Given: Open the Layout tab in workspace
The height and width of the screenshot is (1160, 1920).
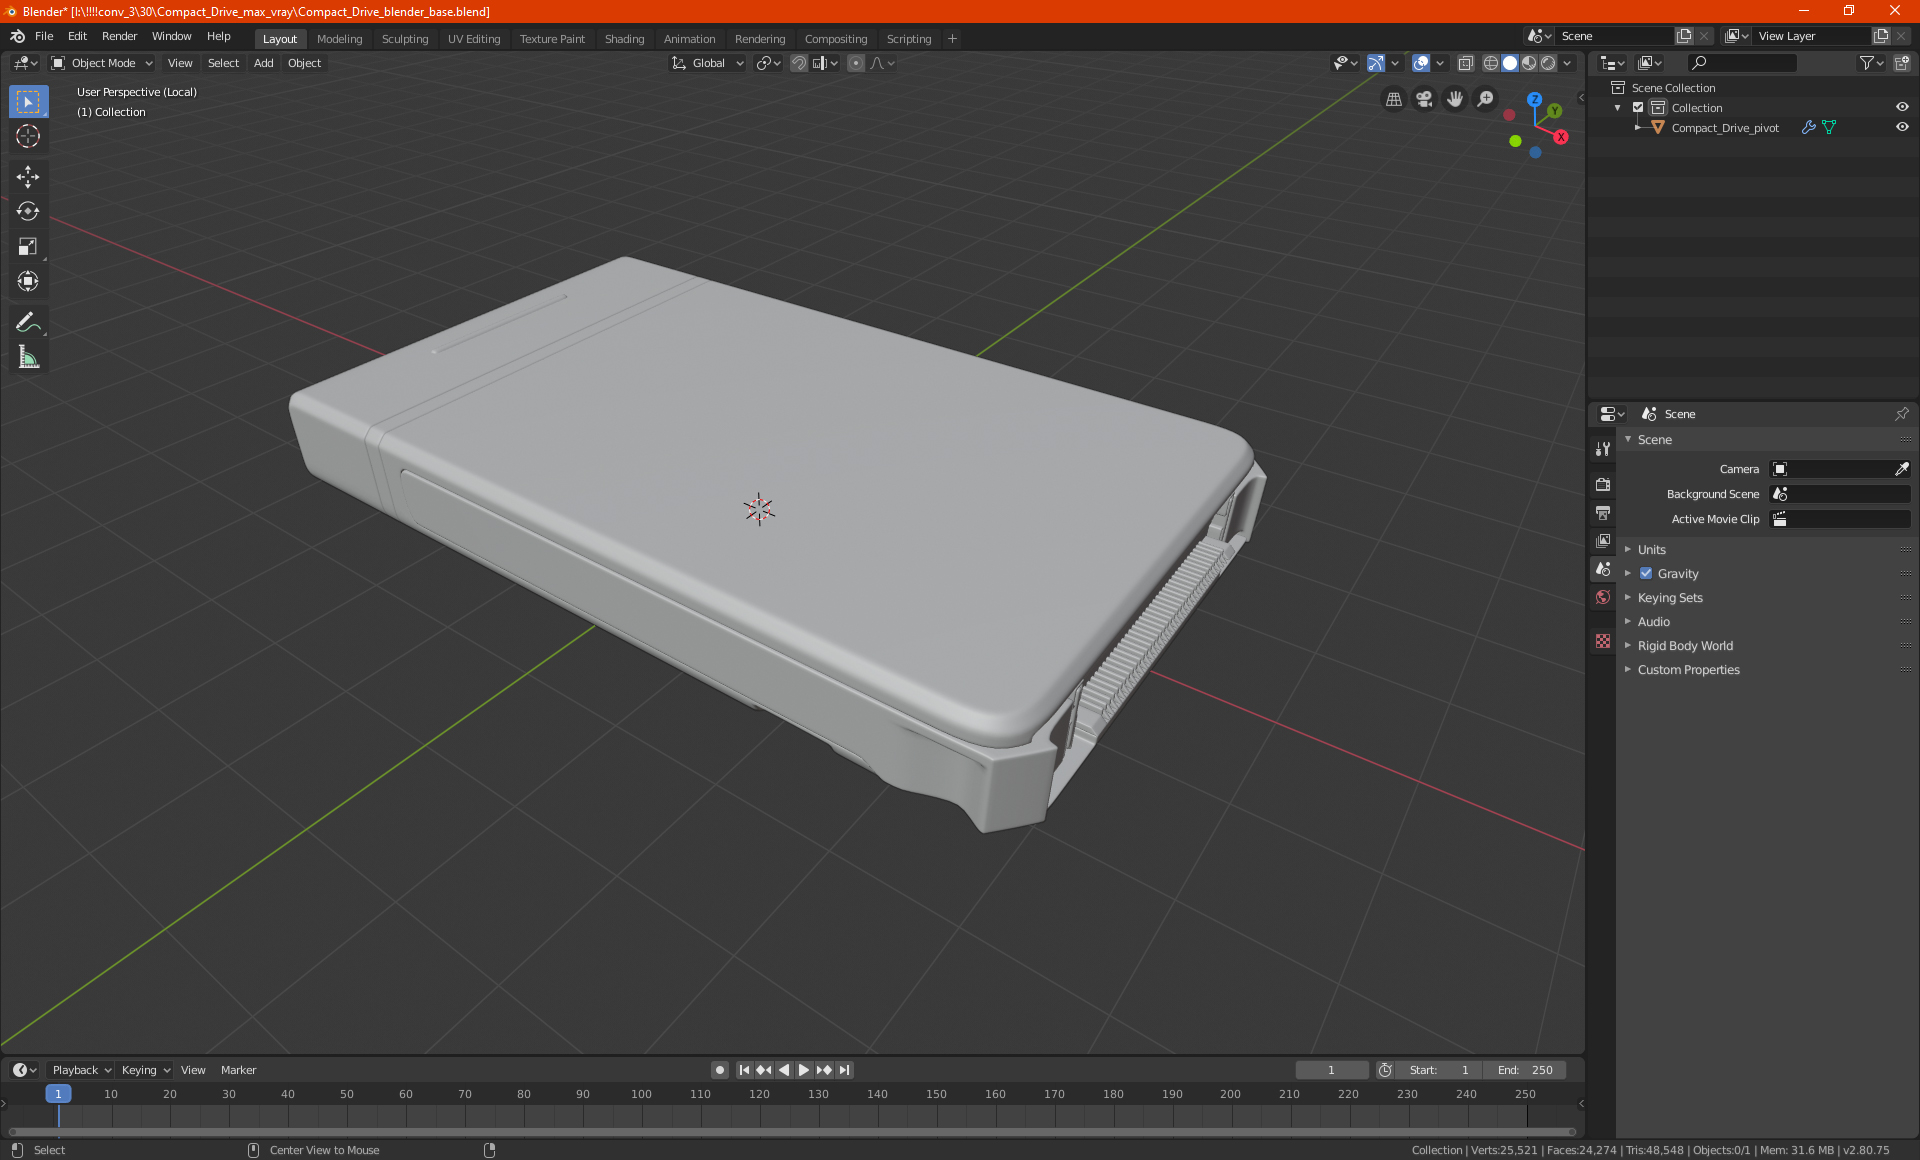Looking at the screenshot, I should (x=278, y=37).
